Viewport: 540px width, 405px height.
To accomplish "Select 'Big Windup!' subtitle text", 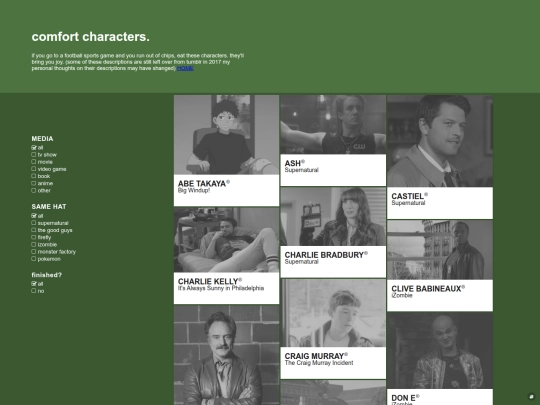I will coord(194,190).
